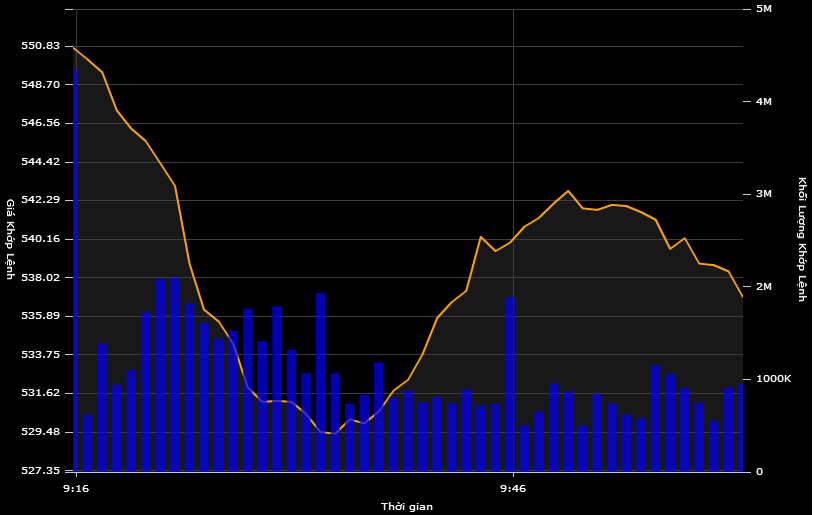Click the first volume bar at 9:16
The height and width of the screenshot is (515, 814).
(x=75, y=270)
